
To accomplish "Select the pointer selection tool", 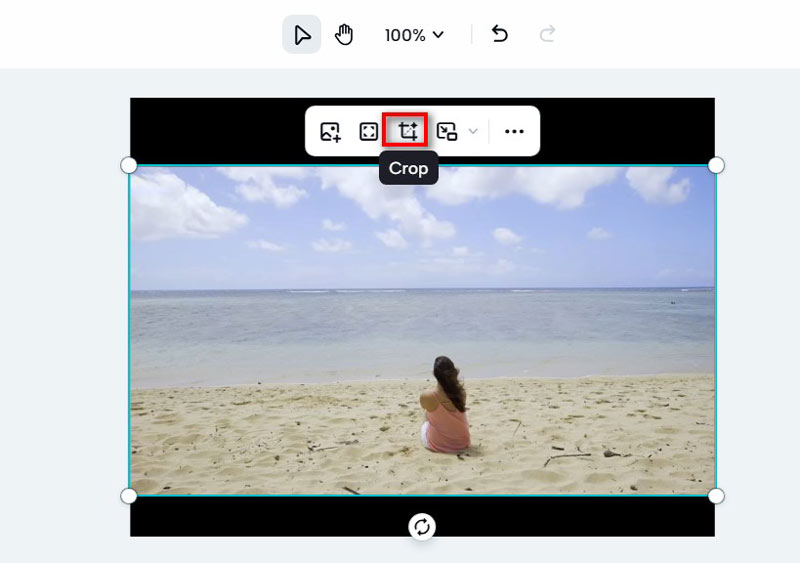I will point(302,35).
